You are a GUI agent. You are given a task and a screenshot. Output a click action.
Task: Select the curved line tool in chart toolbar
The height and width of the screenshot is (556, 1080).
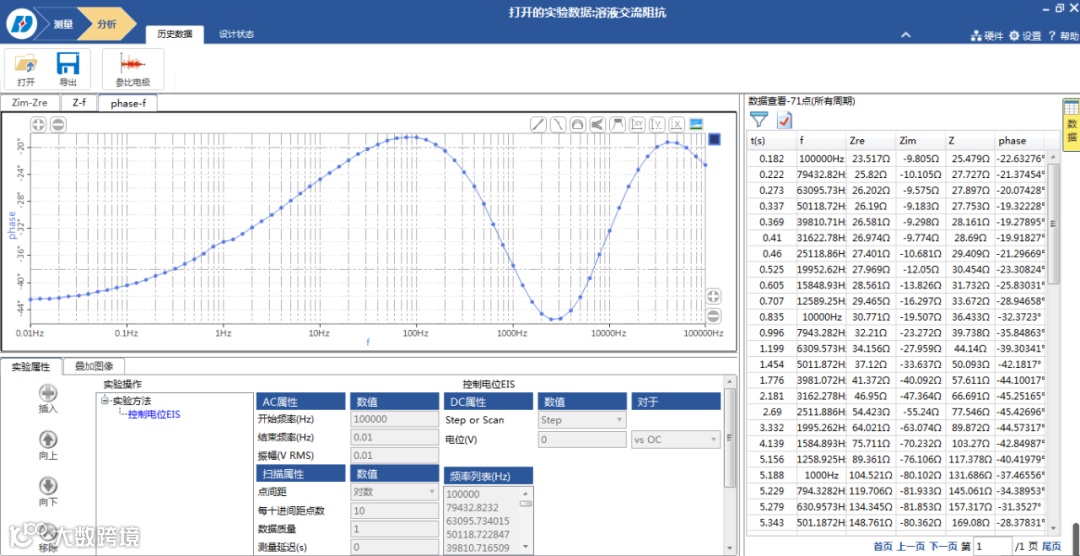click(558, 124)
